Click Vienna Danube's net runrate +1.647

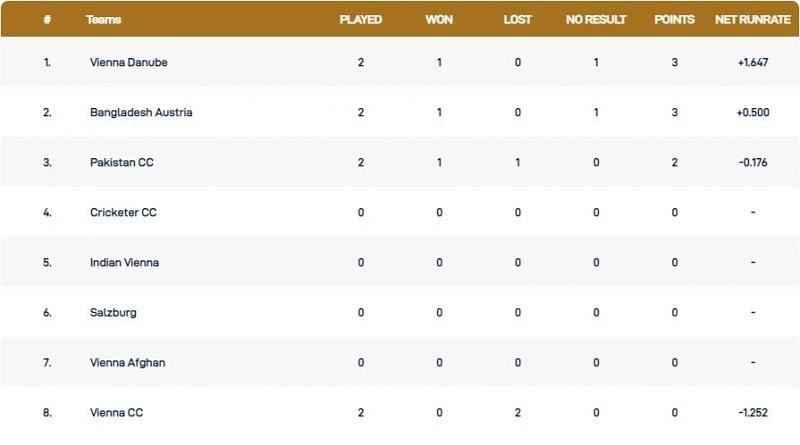(752, 62)
